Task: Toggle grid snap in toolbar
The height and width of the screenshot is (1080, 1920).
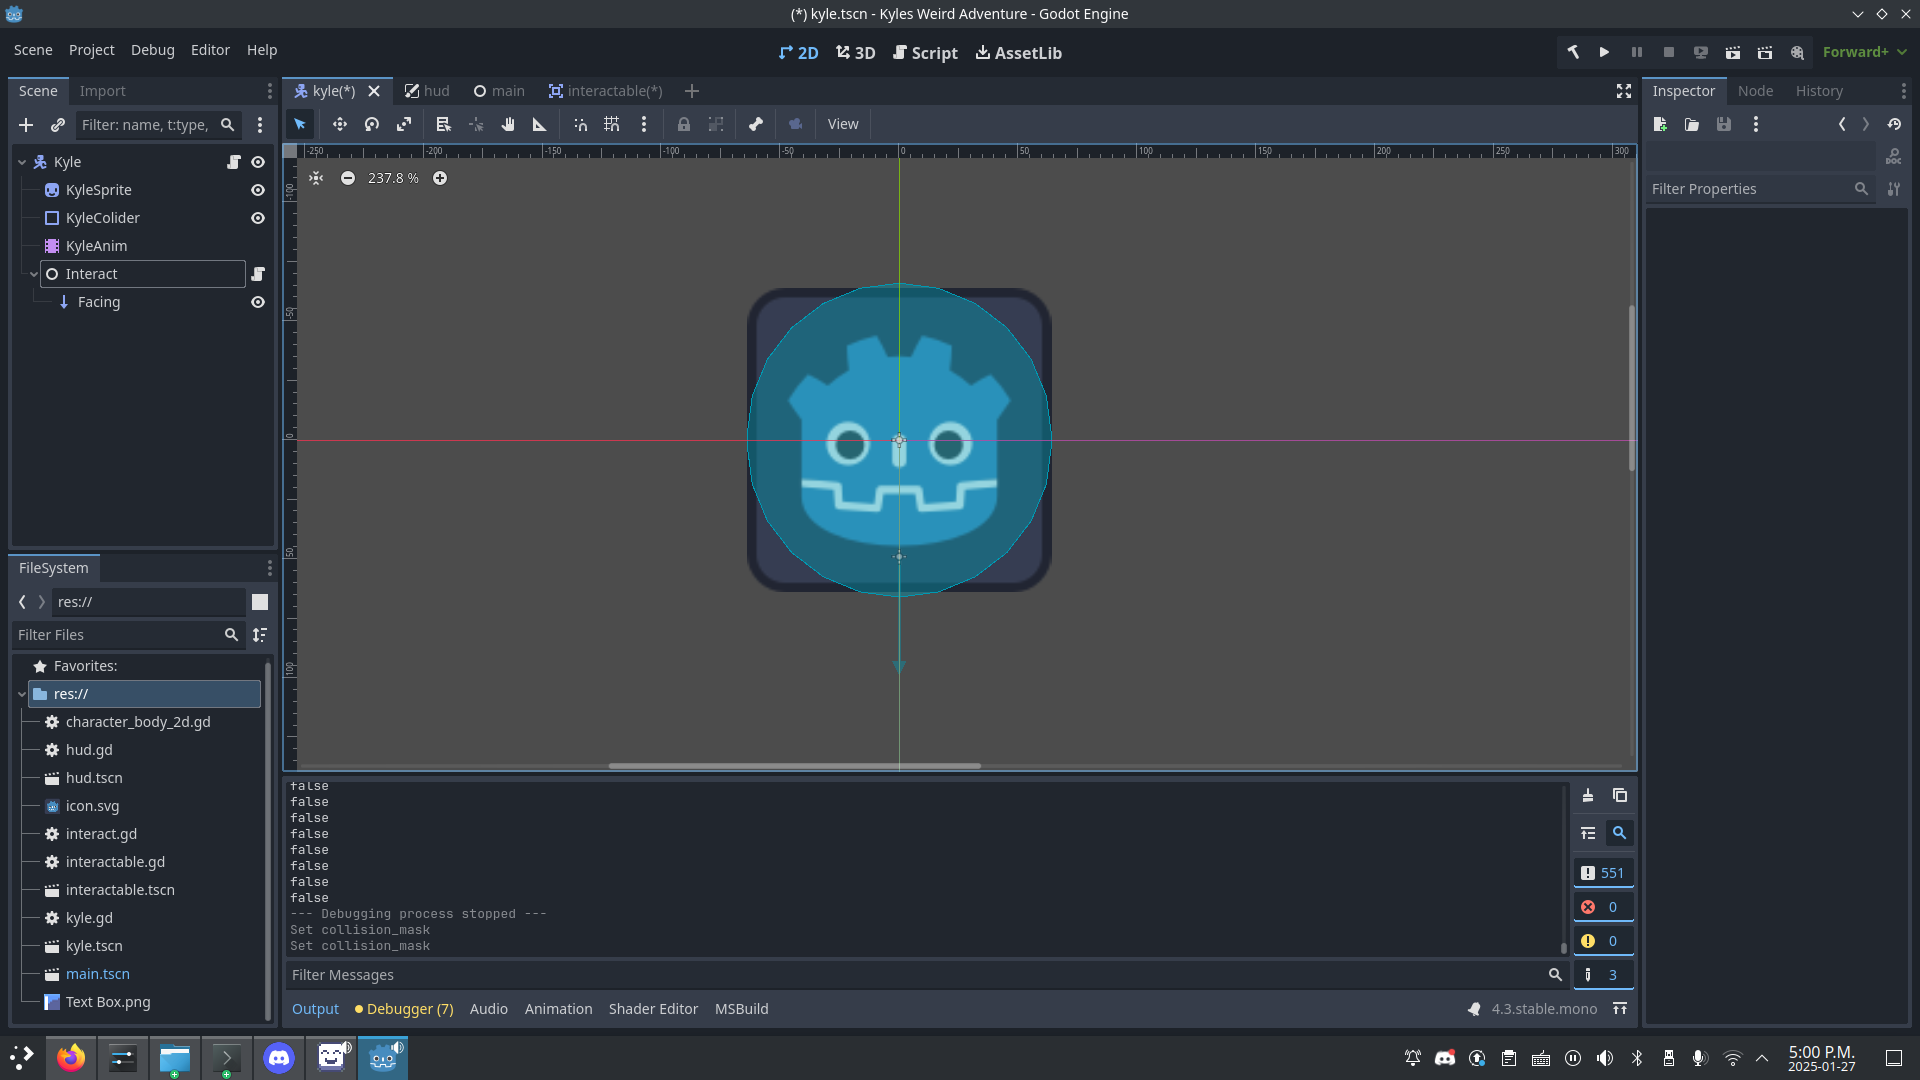Action: tap(612, 124)
